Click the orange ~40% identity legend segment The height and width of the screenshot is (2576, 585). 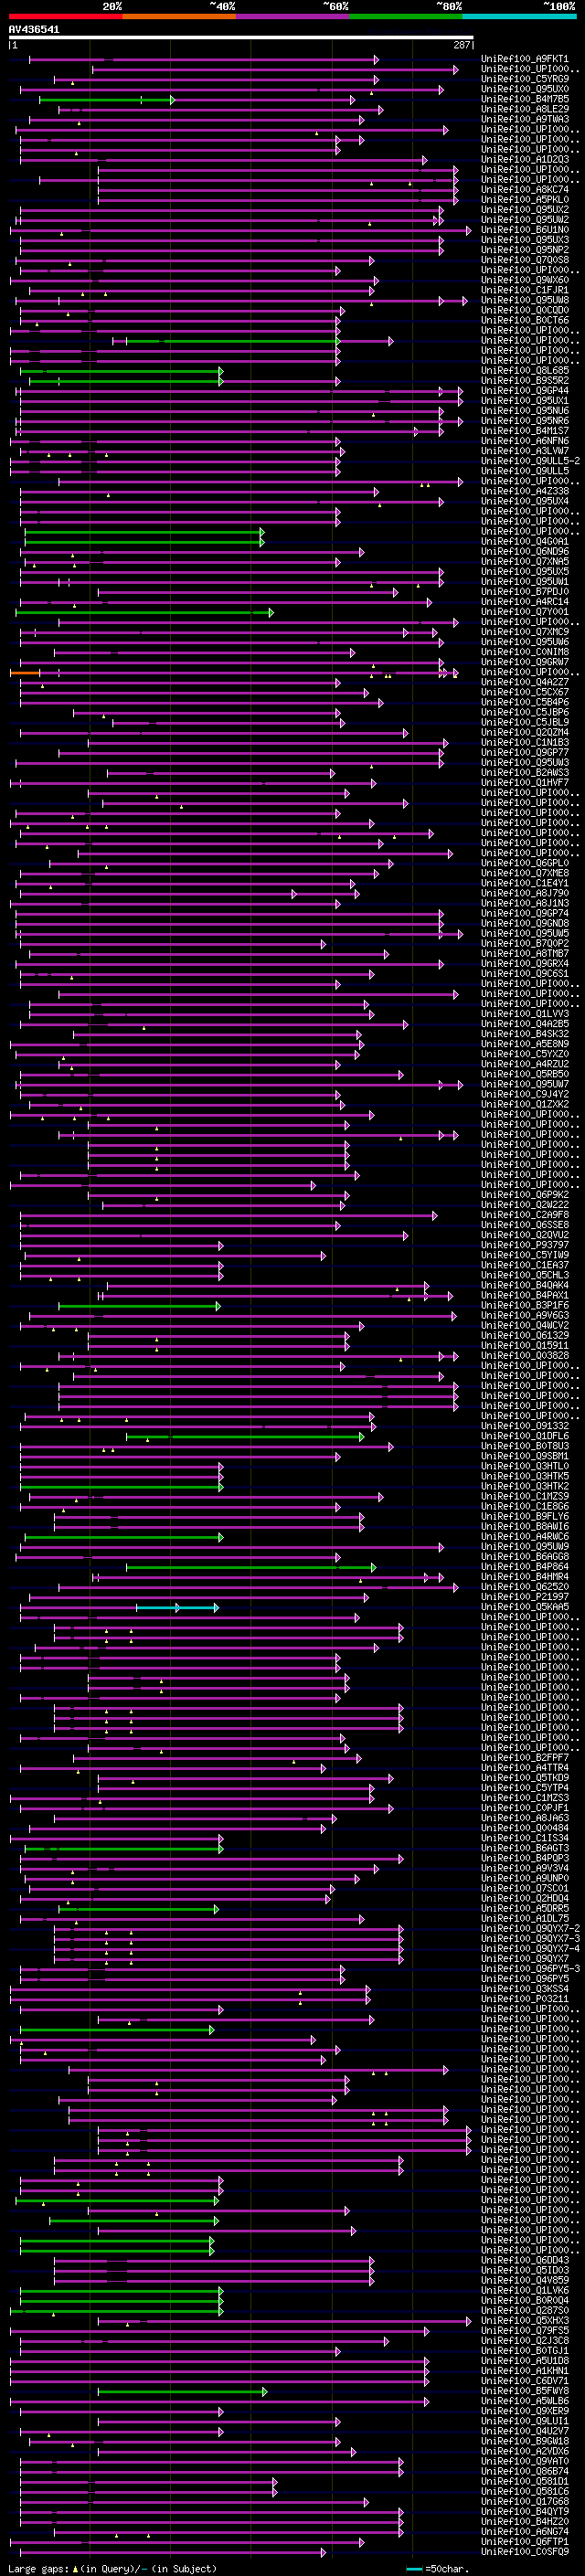coord(179,17)
